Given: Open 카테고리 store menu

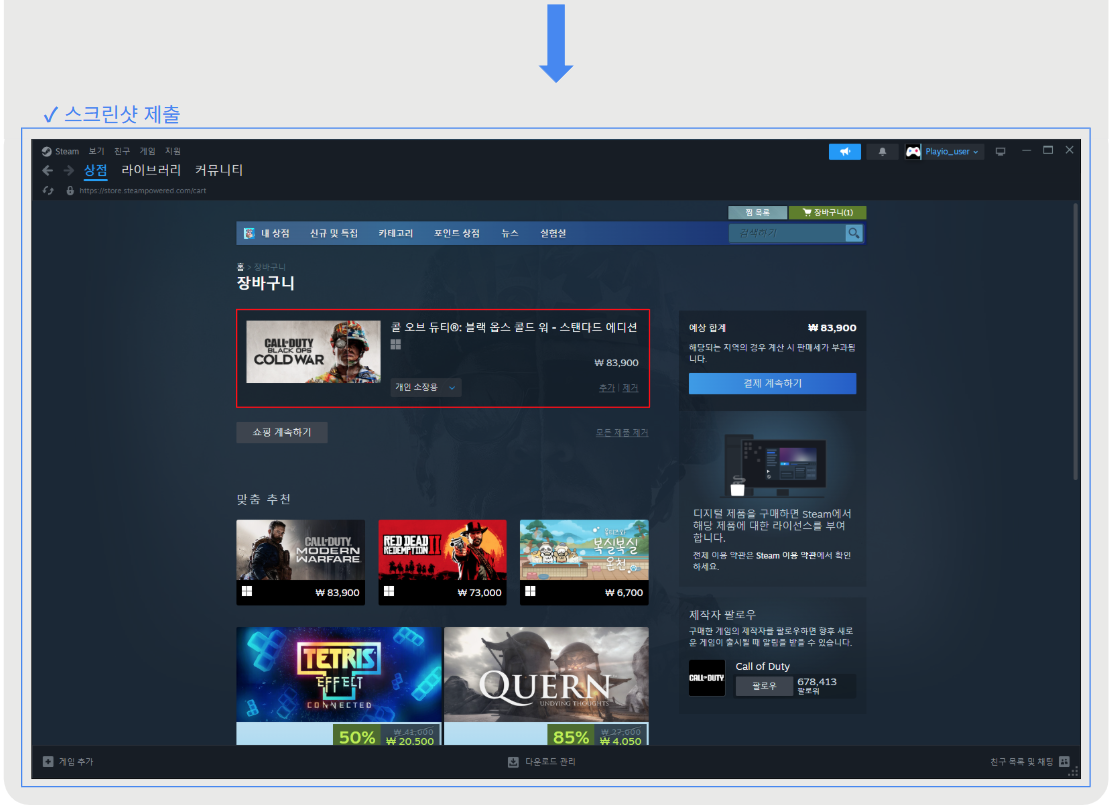Looking at the screenshot, I should [x=395, y=233].
